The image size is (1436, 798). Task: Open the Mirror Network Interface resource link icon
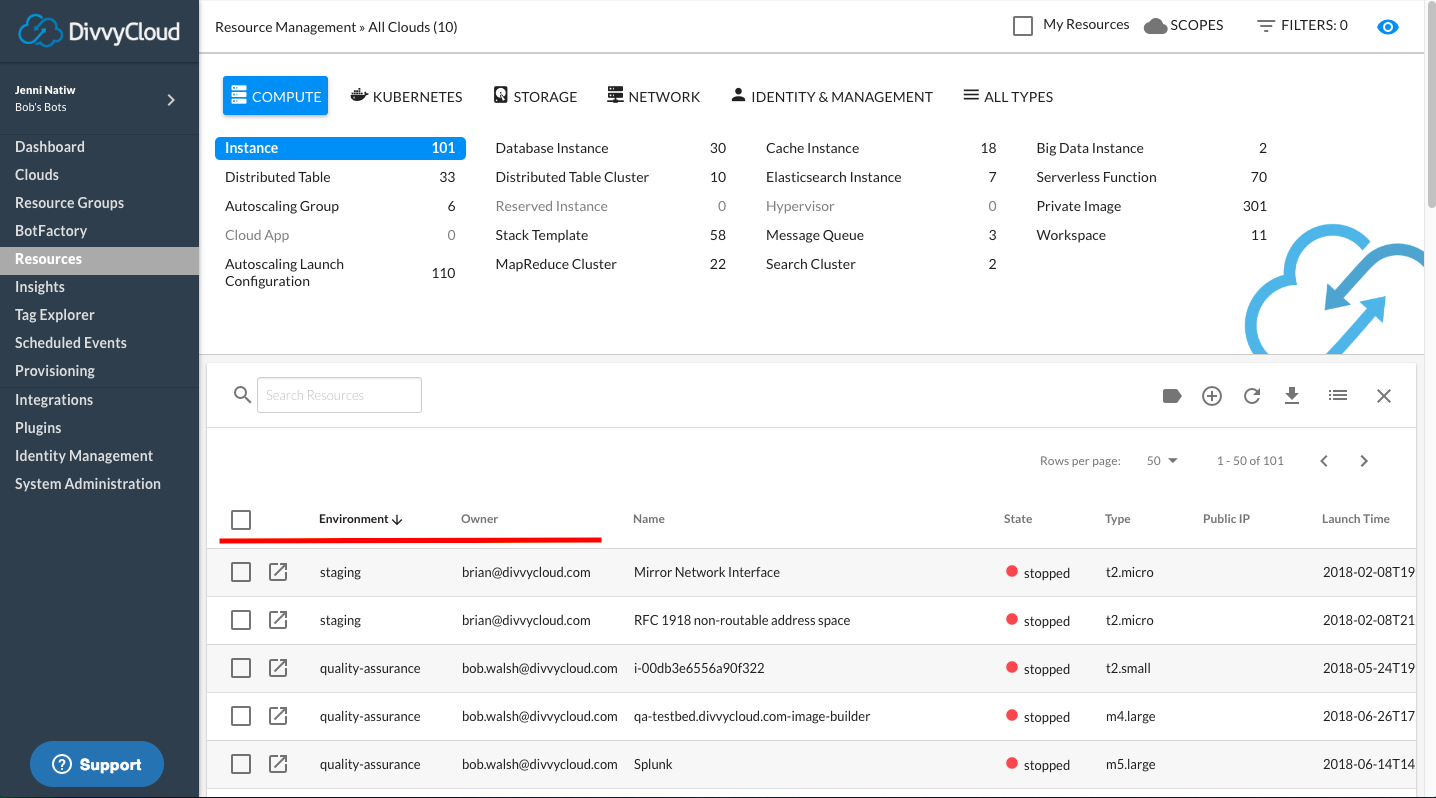pyautogui.click(x=278, y=572)
